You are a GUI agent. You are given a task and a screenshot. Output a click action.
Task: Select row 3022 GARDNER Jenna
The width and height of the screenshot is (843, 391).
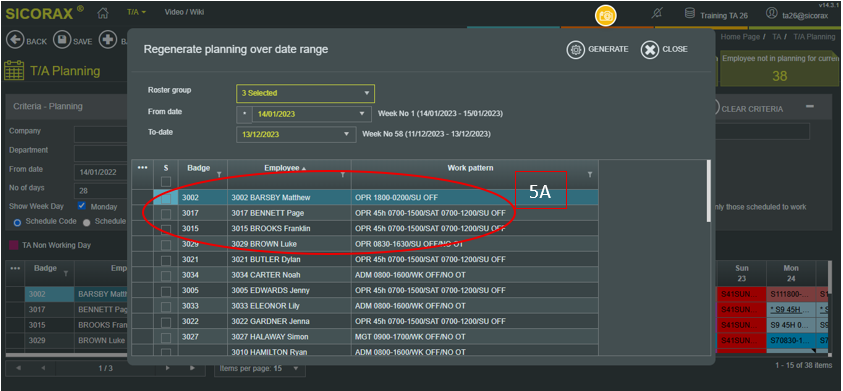point(365,321)
